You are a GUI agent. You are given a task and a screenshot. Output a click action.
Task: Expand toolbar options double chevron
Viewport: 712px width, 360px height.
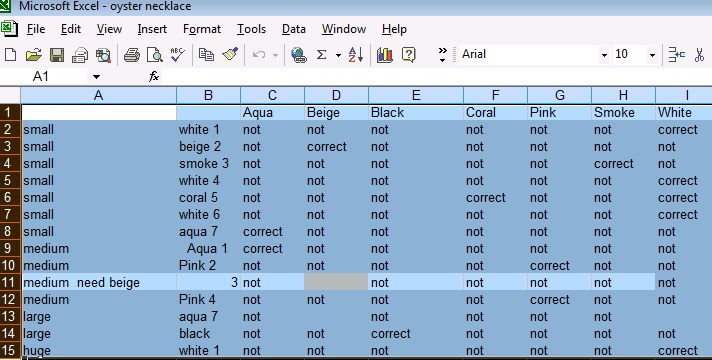tap(443, 54)
